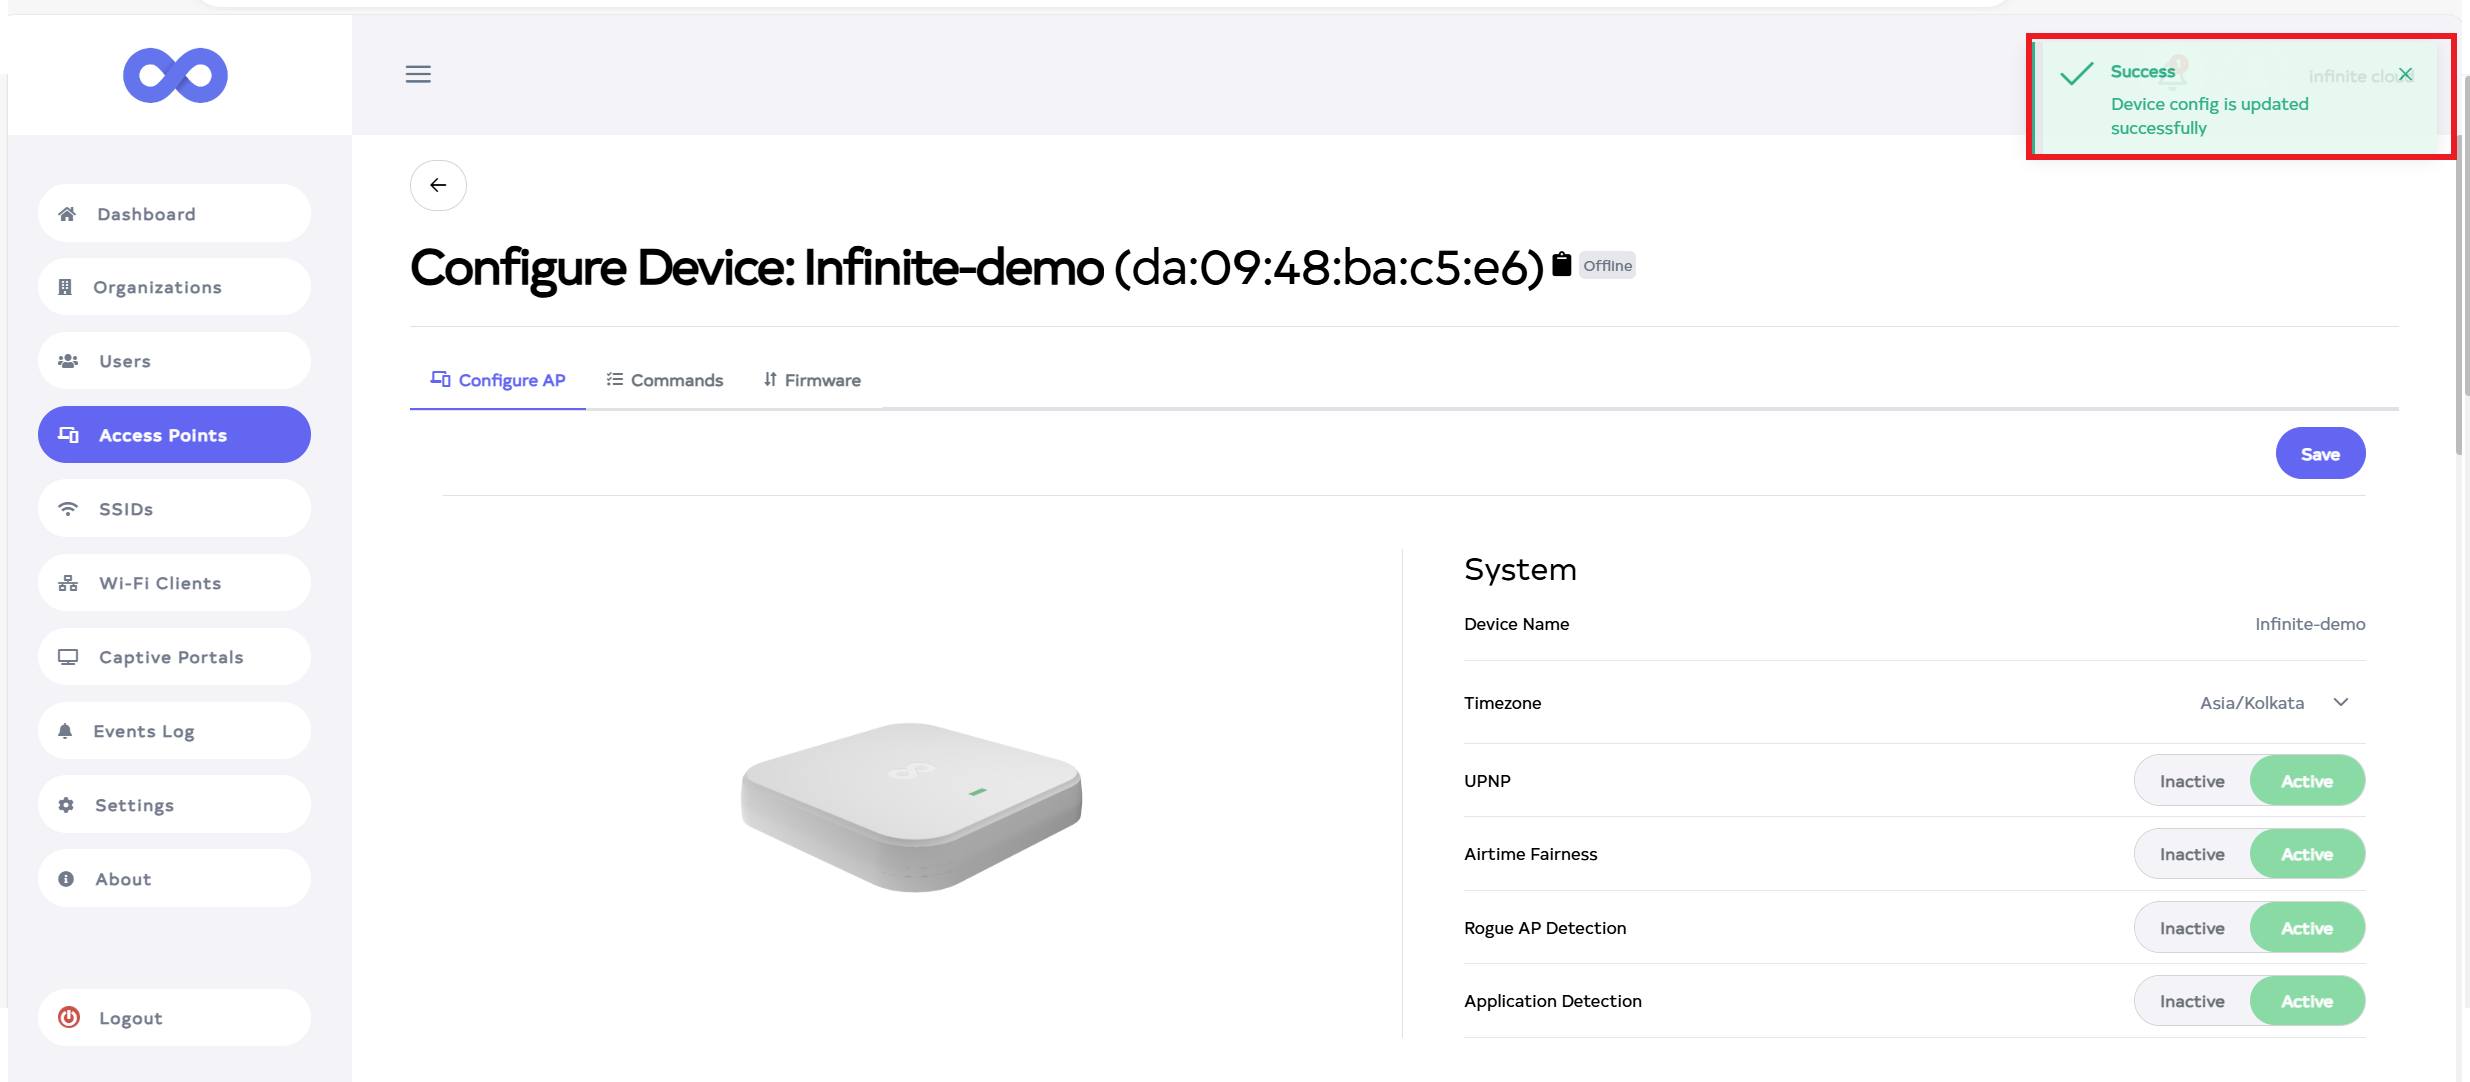
Task: Click the red Logout power icon
Action: (x=69, y=1018)
